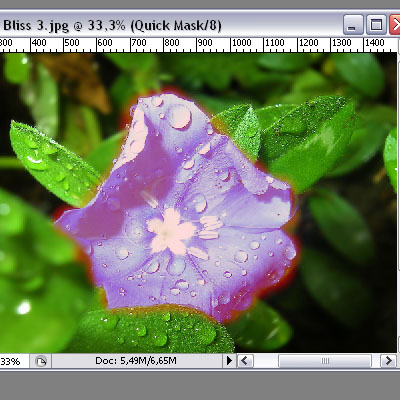Click the Doc: 5,49M/6,65M status text
Image resolution: width=400 pixels, height=400 pixels.
136,361
